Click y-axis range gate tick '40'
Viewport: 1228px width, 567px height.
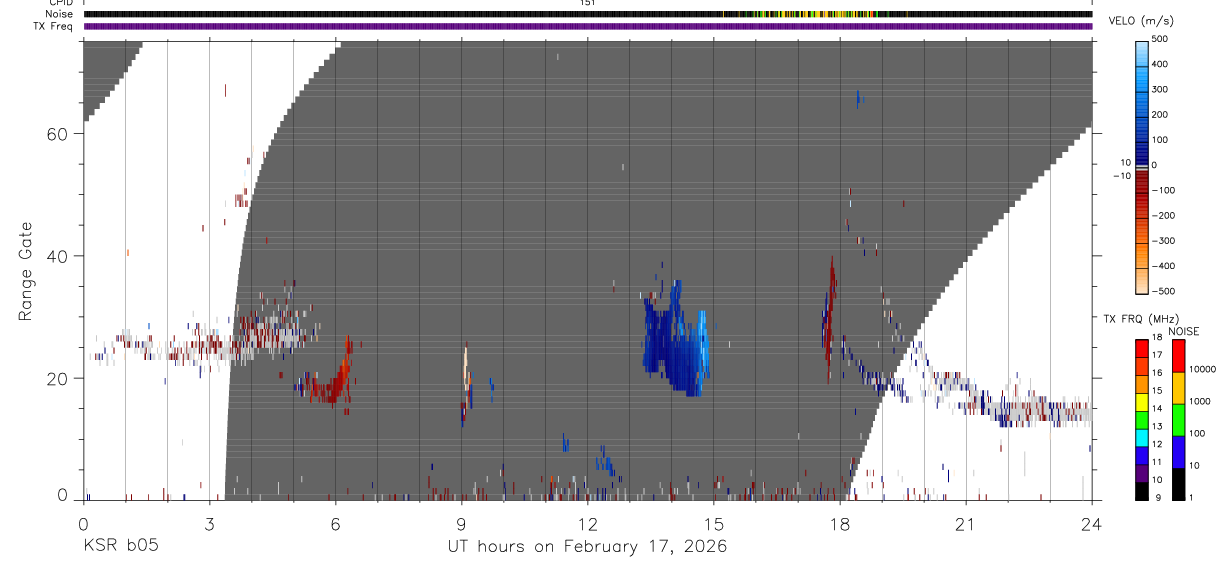[56, 256]
